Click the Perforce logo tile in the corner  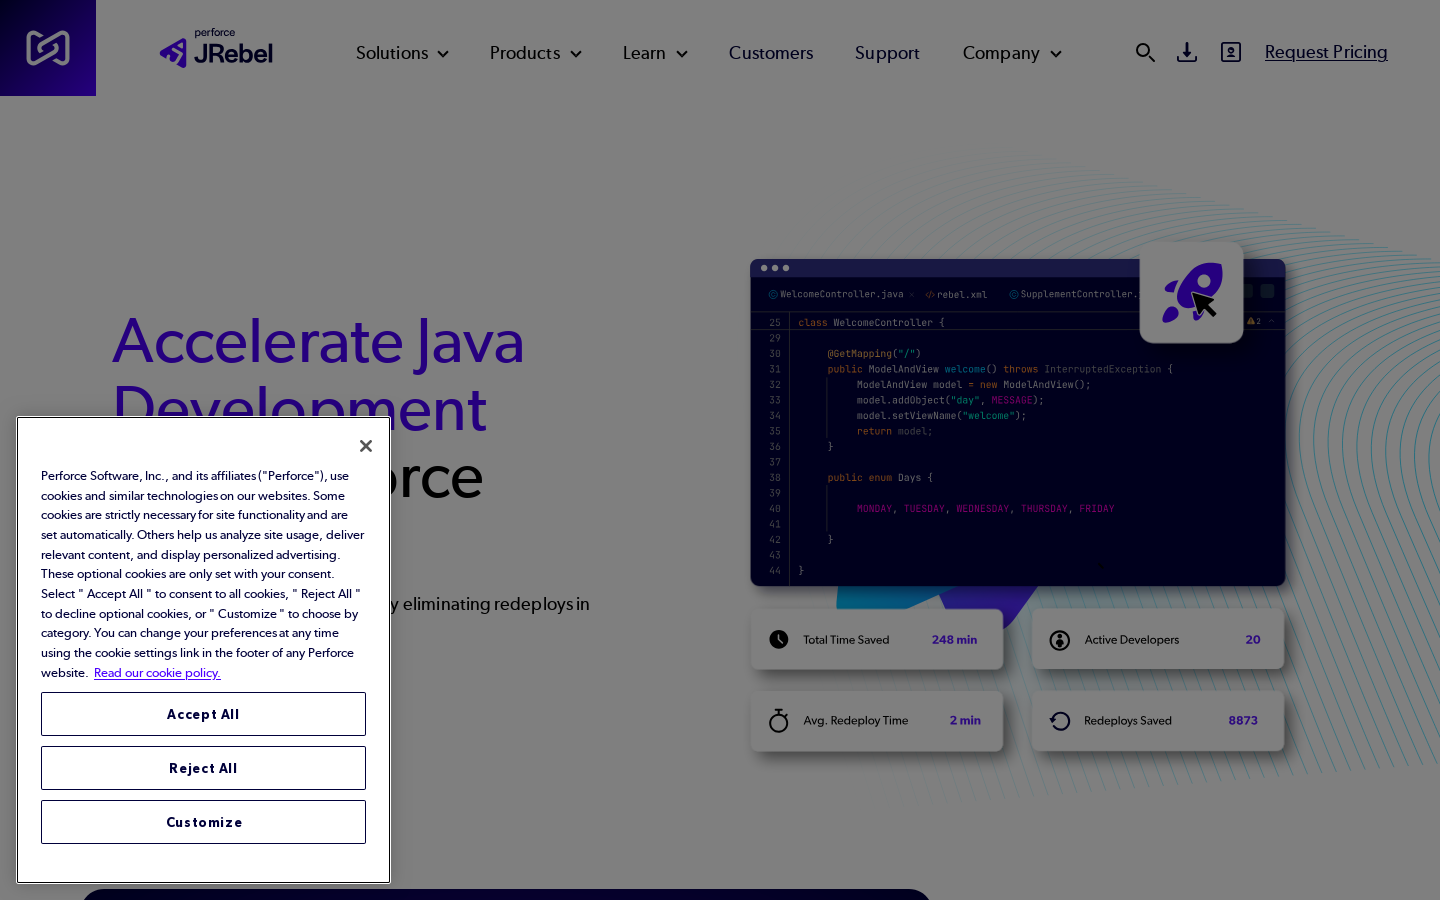pyautogui.click(x=48, y=48)
